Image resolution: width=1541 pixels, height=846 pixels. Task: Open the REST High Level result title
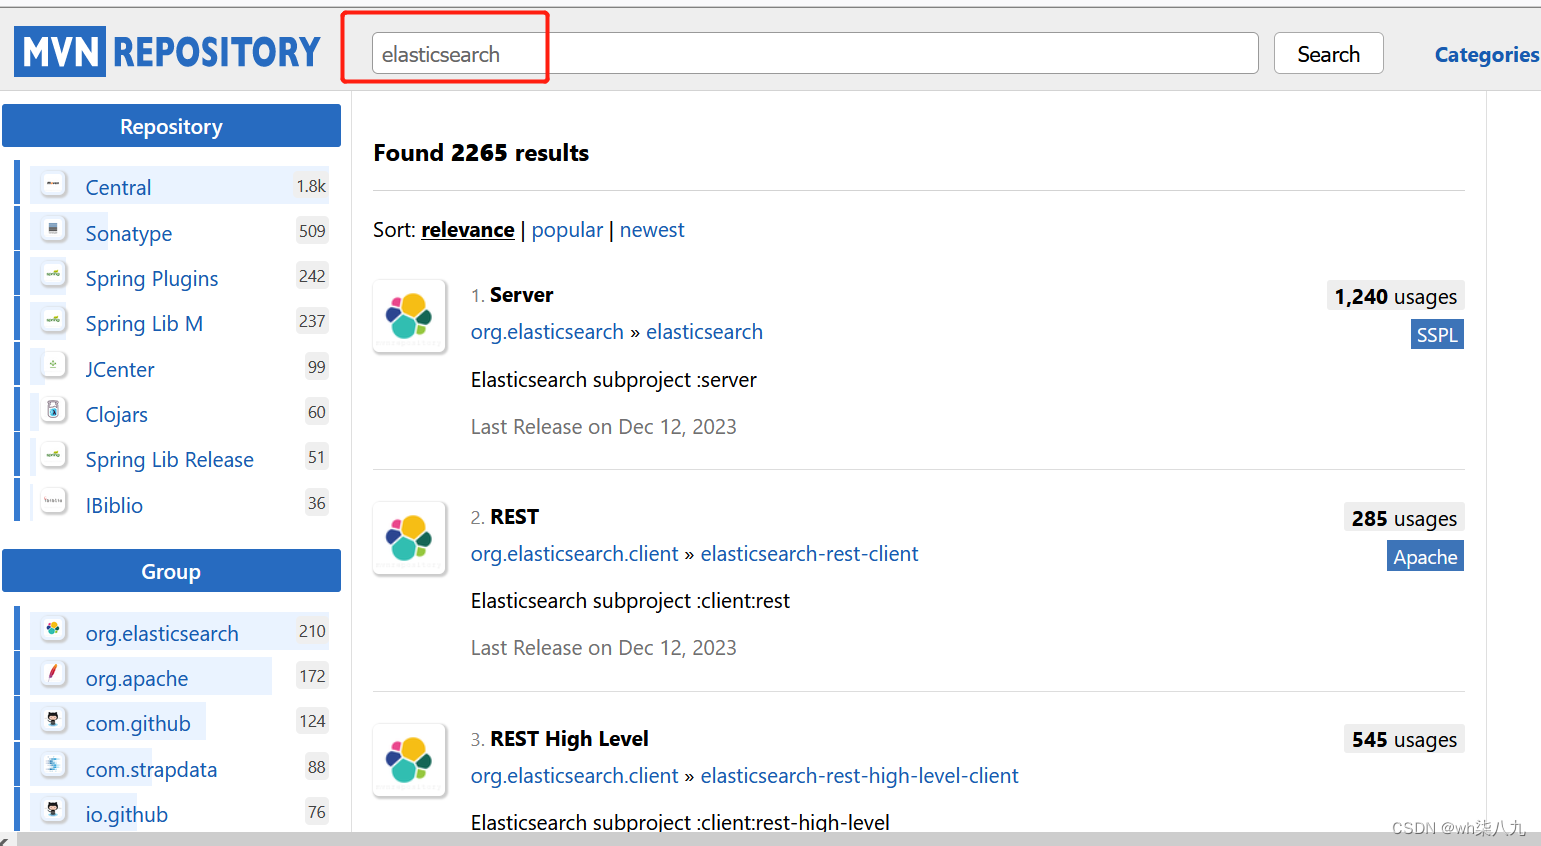(569, 739)
